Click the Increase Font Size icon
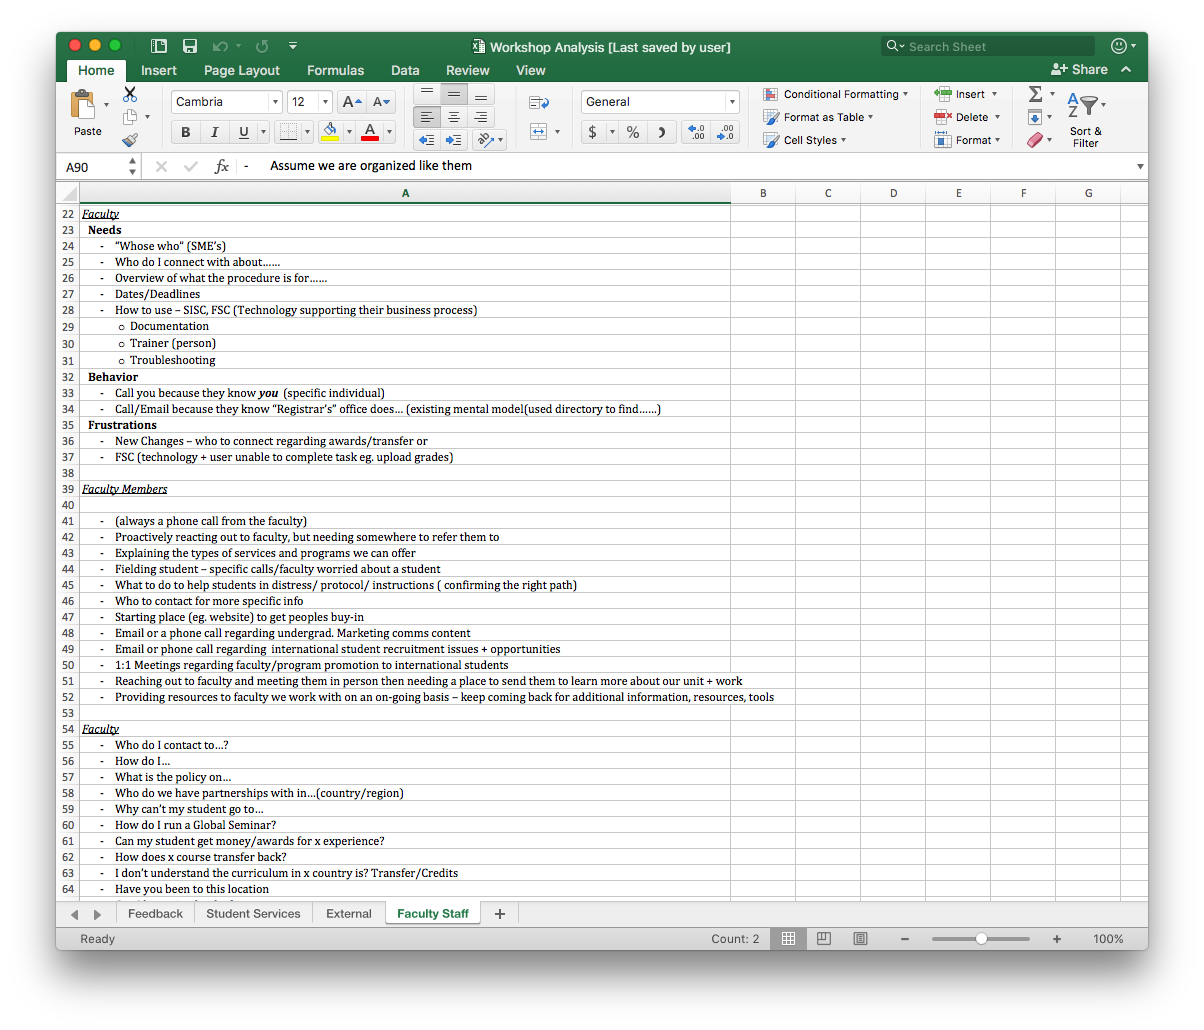The image size is (1204, 1030). (x=350, y=102)
